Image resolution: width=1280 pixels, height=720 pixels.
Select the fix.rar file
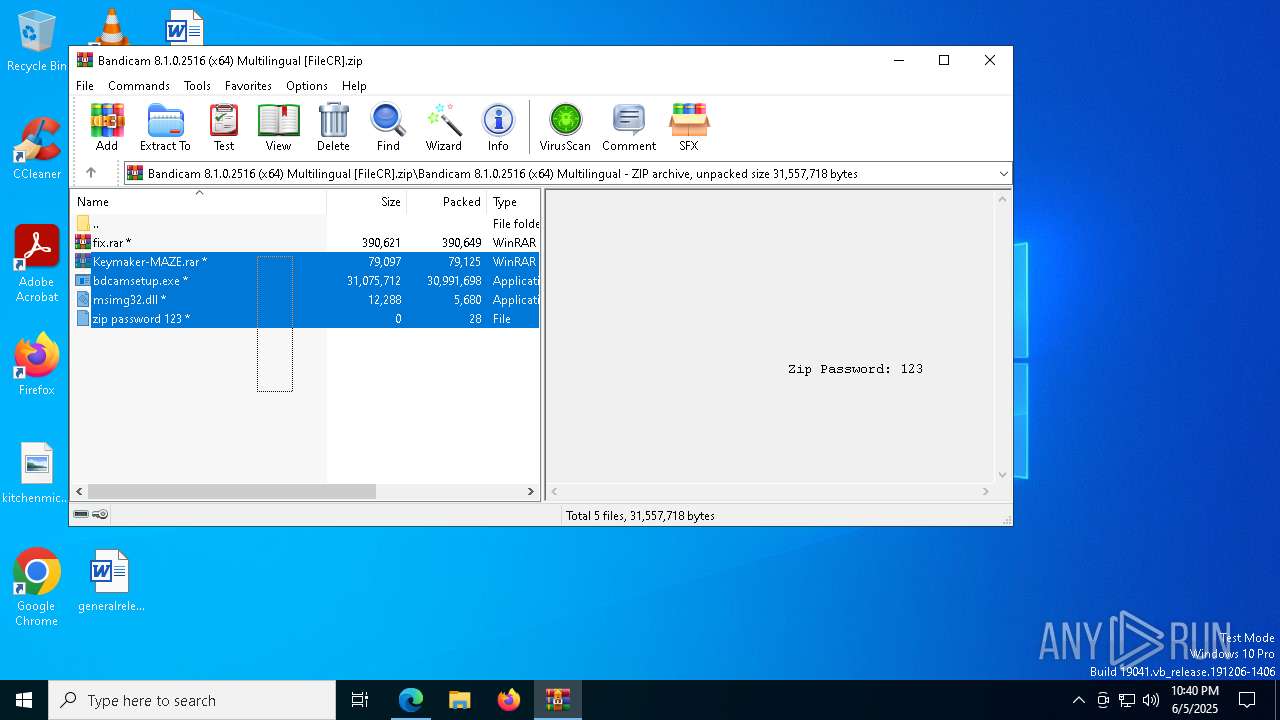305,243
